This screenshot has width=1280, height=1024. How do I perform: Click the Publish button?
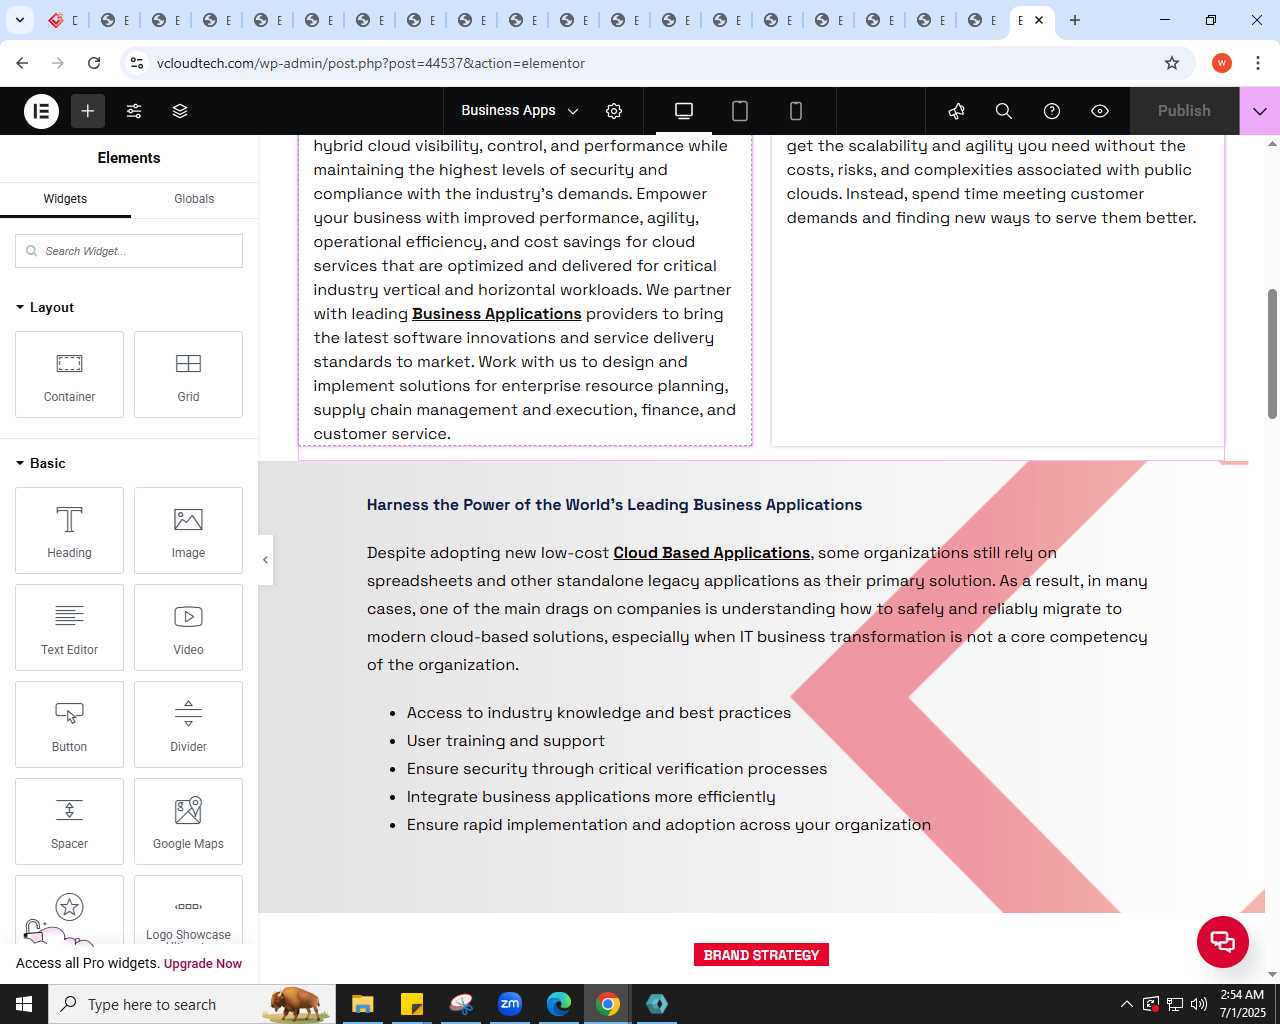click(1184, 111)
